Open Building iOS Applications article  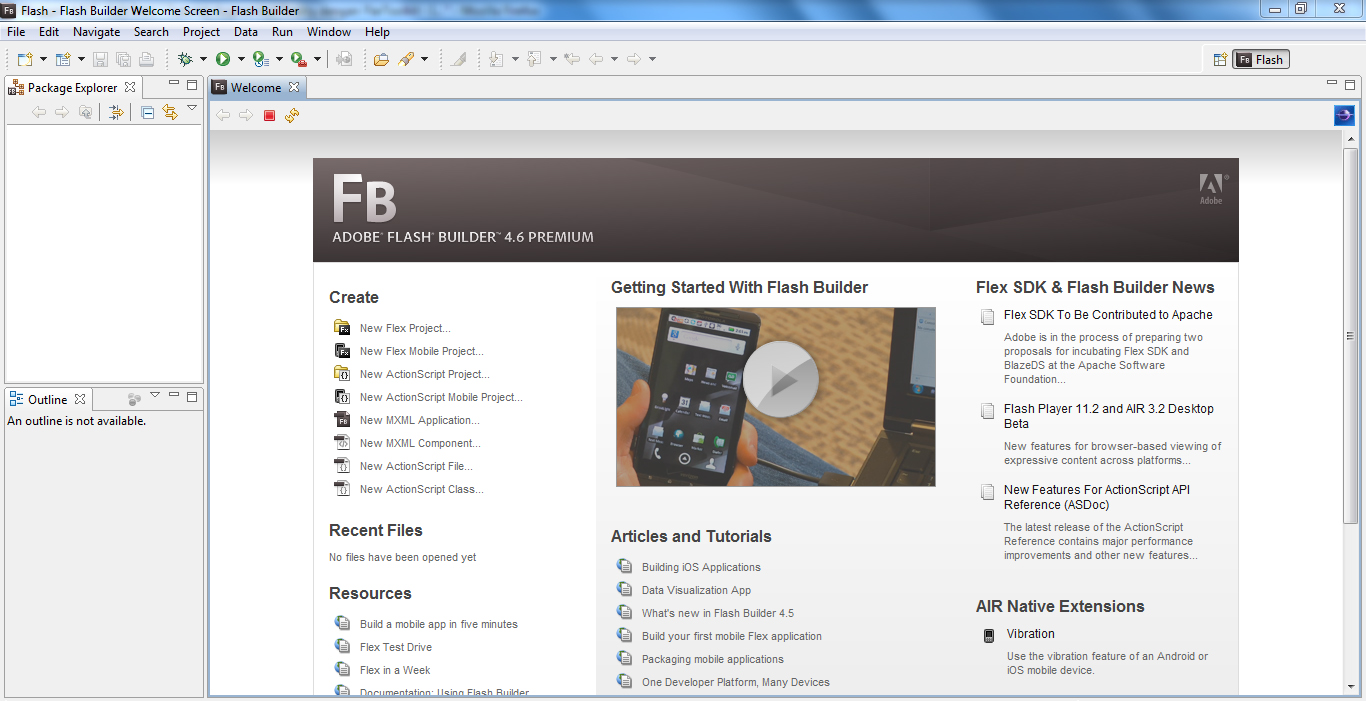(701, 567)
